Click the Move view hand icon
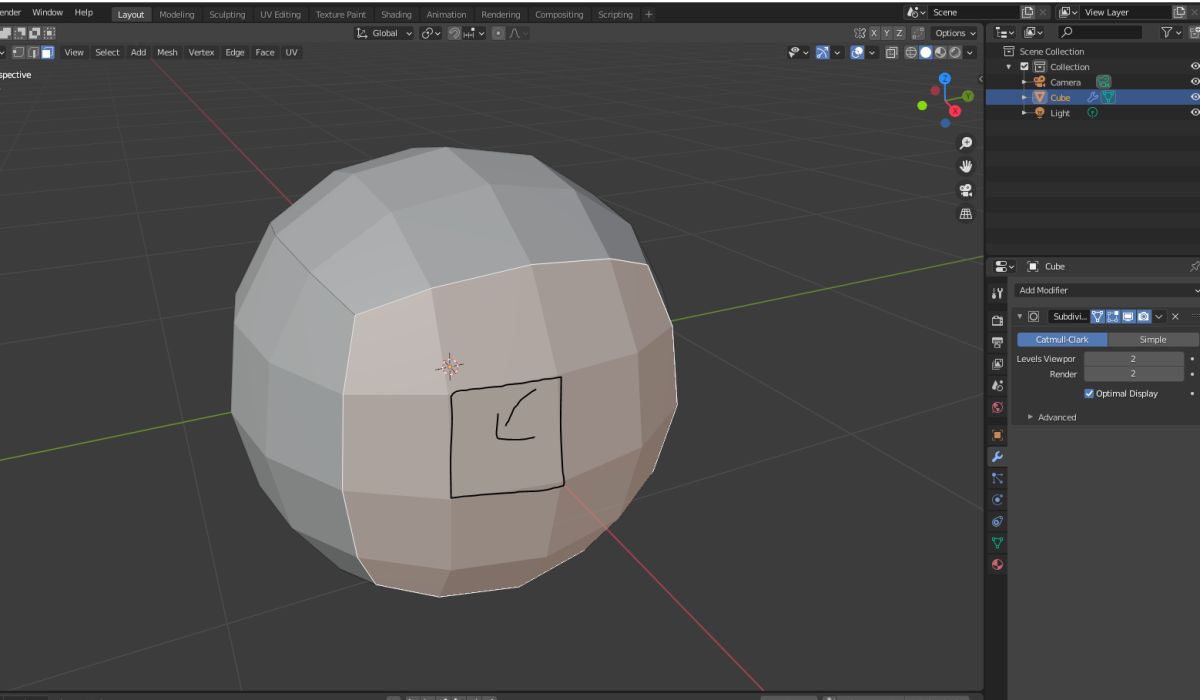 (965, 167)
